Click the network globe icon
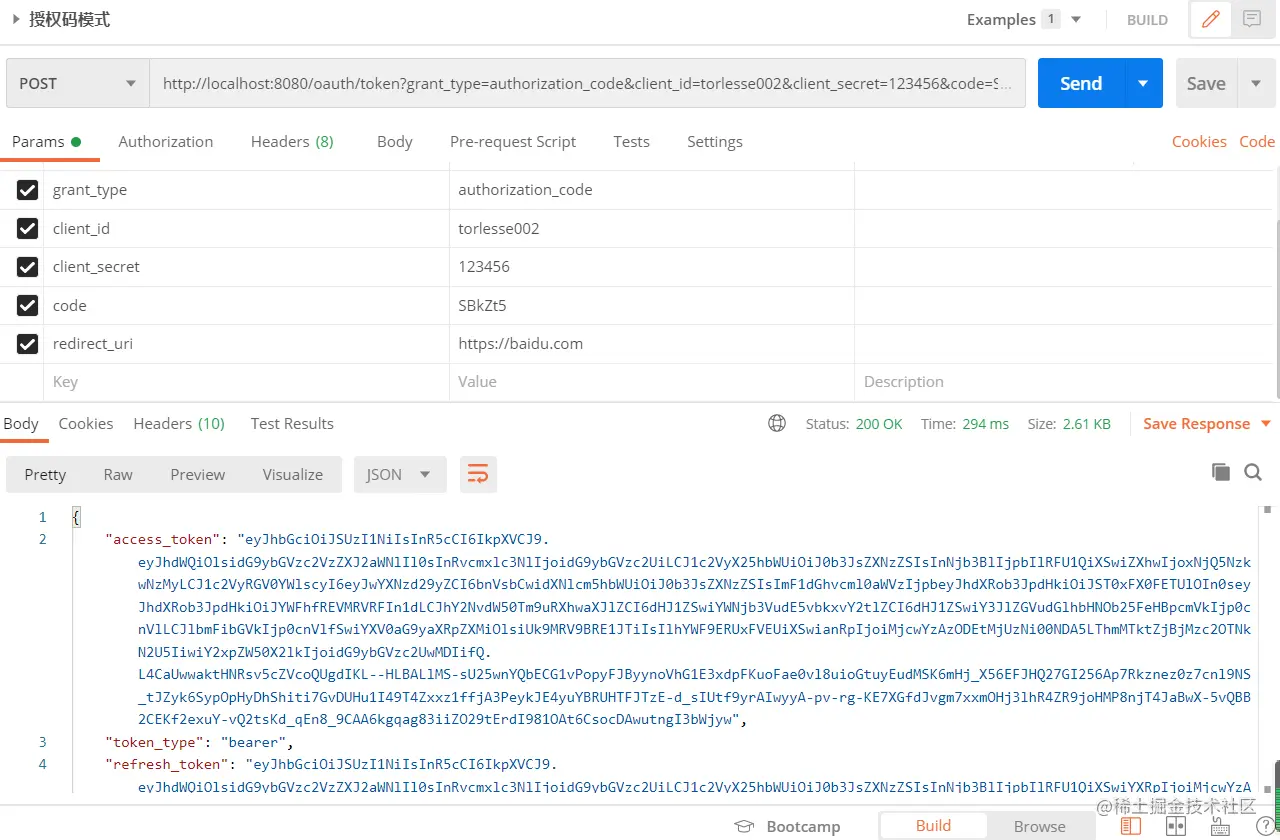This screenshot has height=840, width=1280. pos(777,423)
